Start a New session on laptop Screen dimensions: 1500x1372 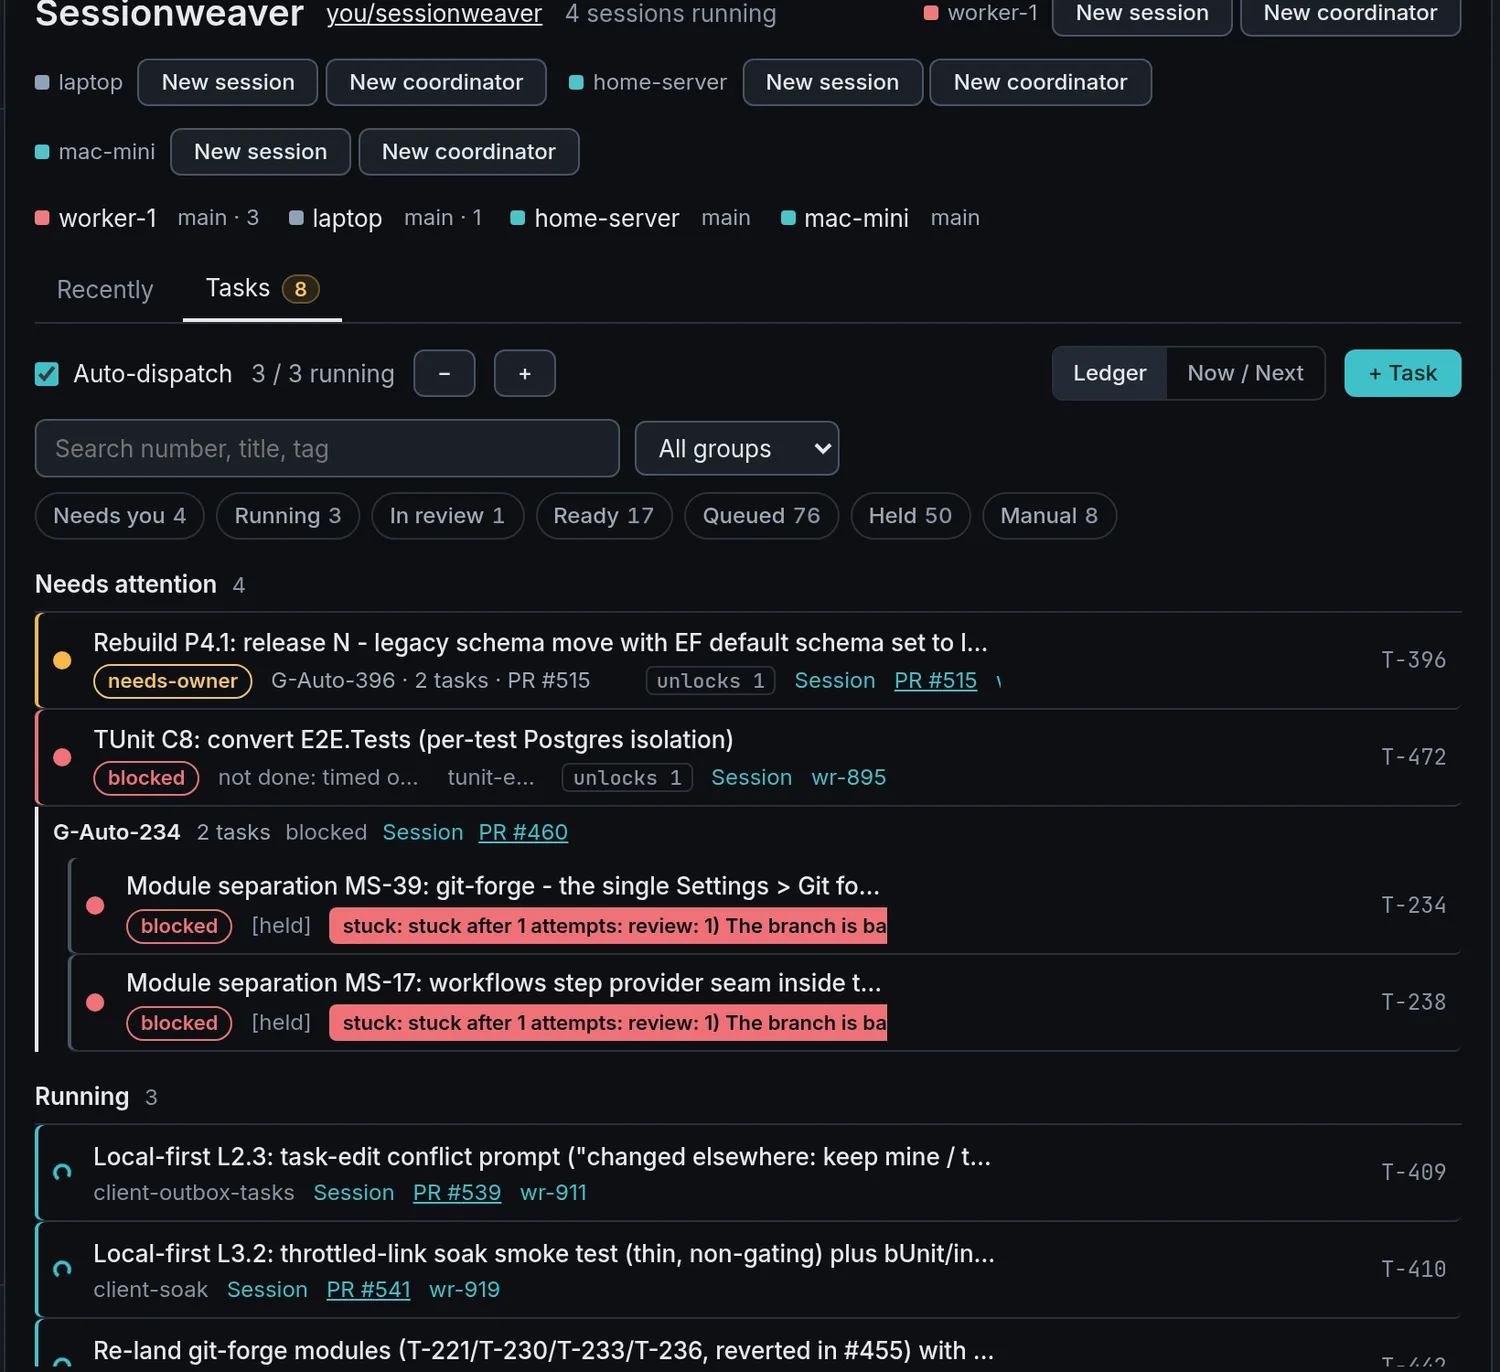[x=228, y=82]
